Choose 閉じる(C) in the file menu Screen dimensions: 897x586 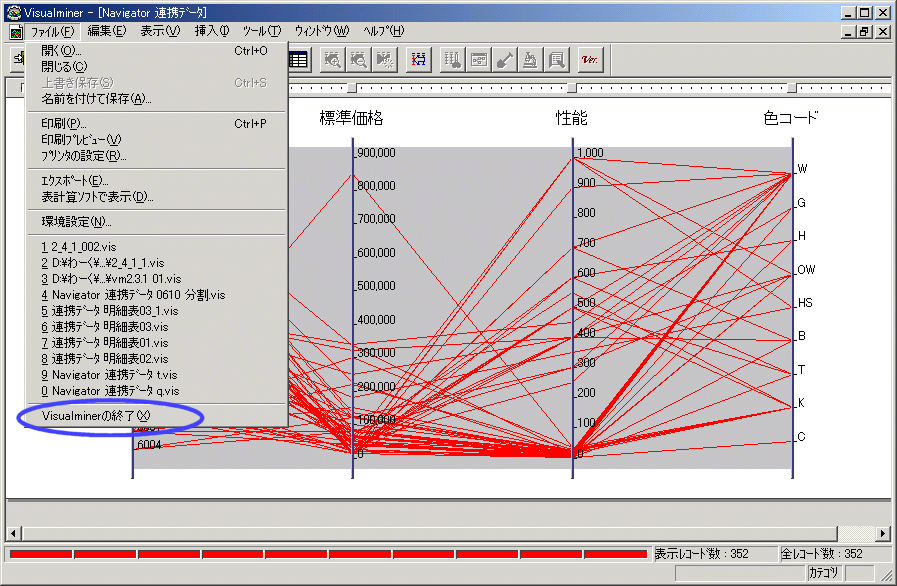[x=156, y=67]
